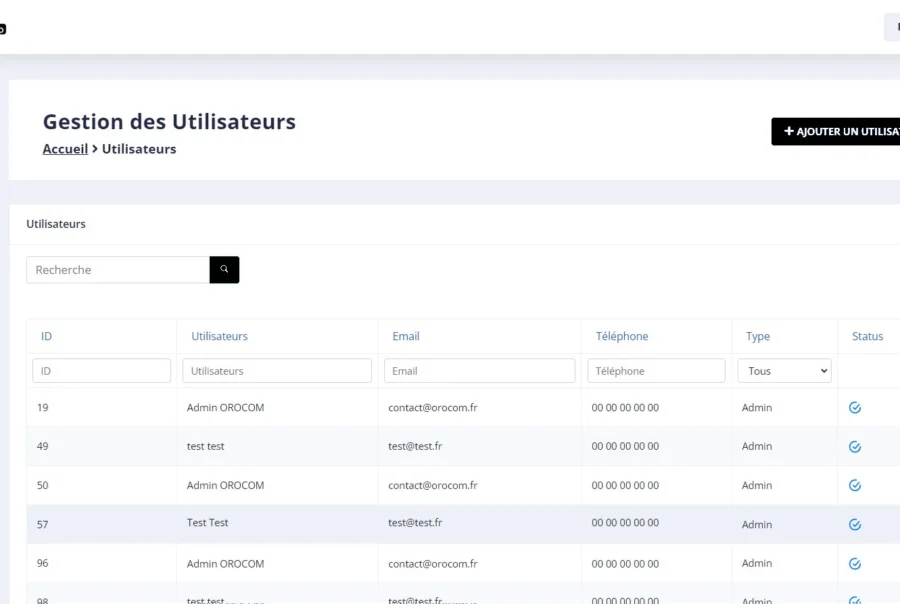900x604 pixels.
Task: Go to Accueil breadcrumb link
Action: pyautogui.click(x=65, y=149)
